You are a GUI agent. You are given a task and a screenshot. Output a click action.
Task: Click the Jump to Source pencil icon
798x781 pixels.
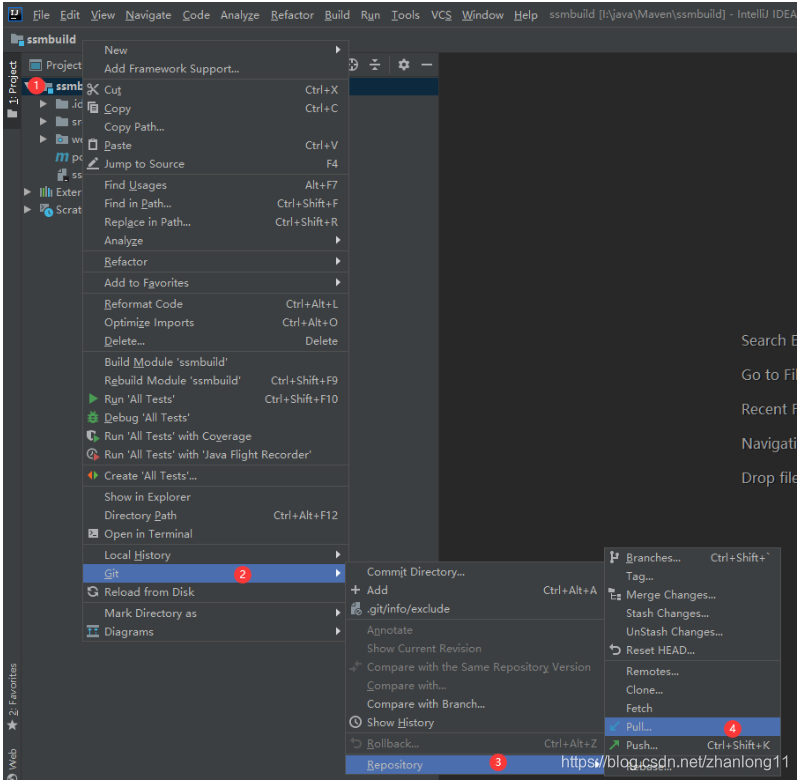93,163
